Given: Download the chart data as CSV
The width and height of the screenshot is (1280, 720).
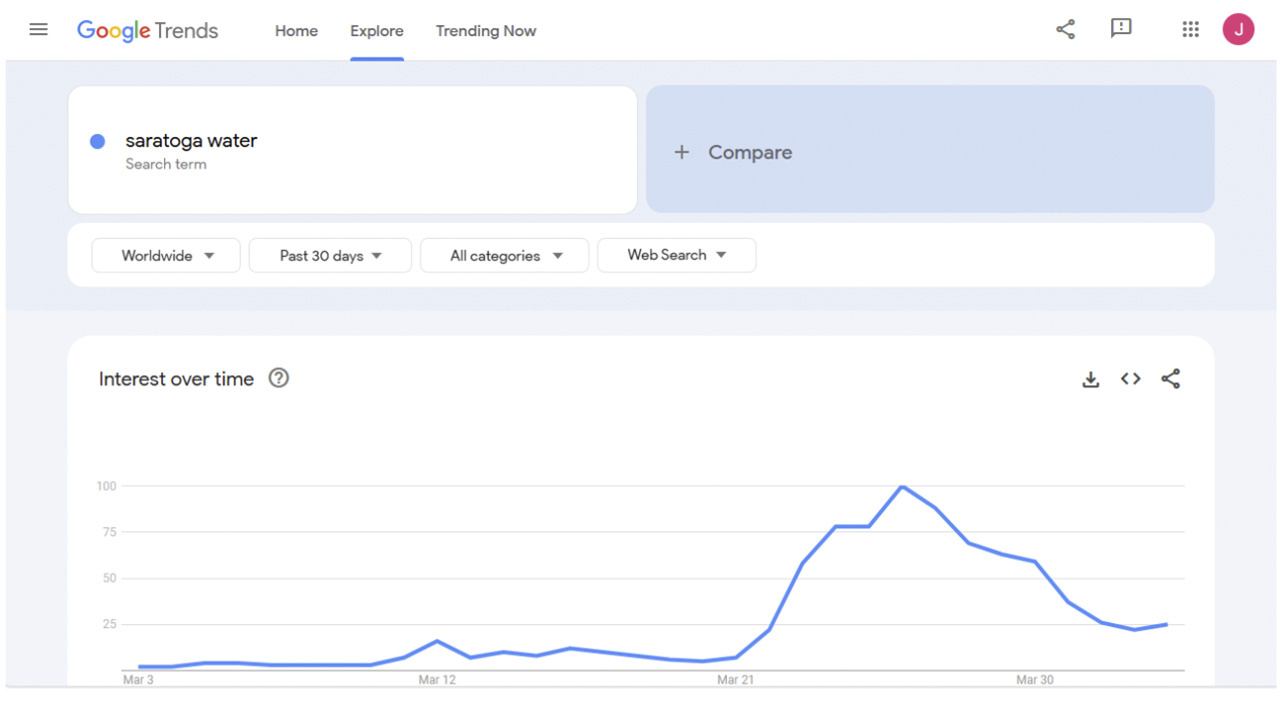Looking at the screenshot, I should click(x=1091, y=379).
